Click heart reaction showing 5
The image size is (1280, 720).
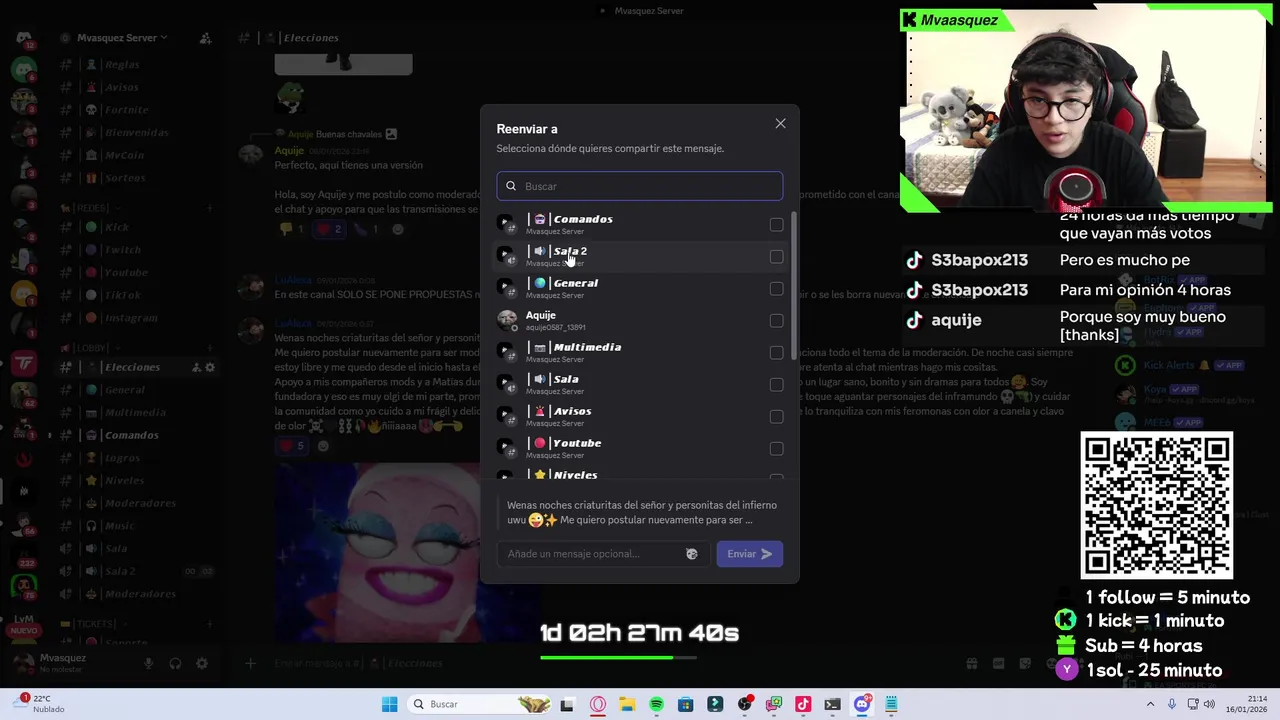tap(292, 446)
